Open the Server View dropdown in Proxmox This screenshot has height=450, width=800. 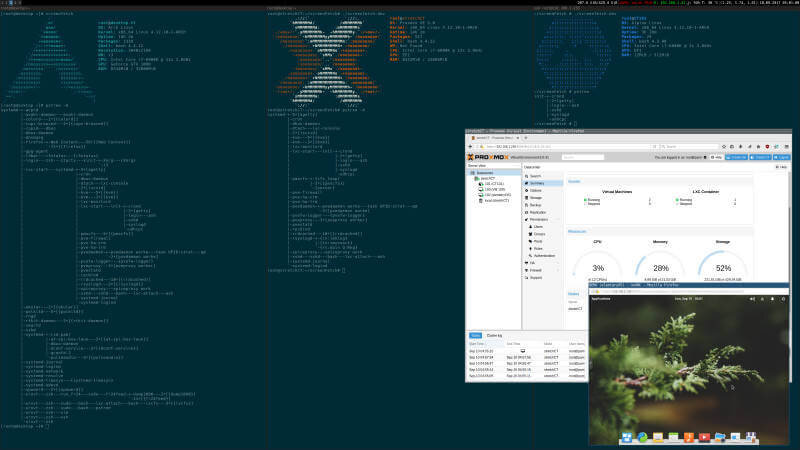pyautogui.click(x=493, y=166)
